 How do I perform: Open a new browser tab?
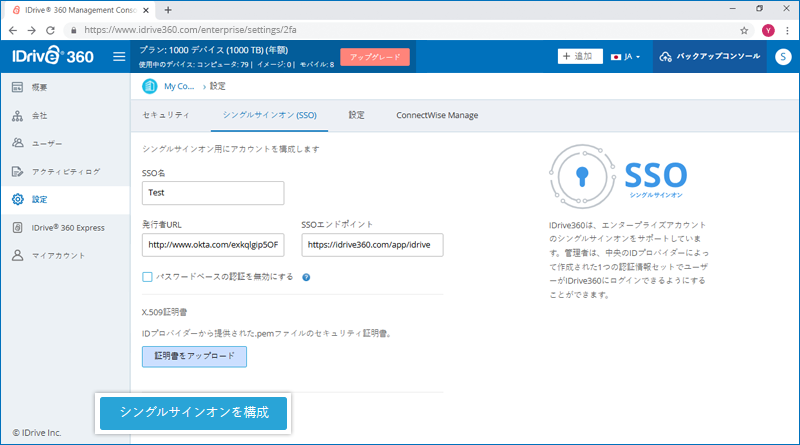(168, 10)
